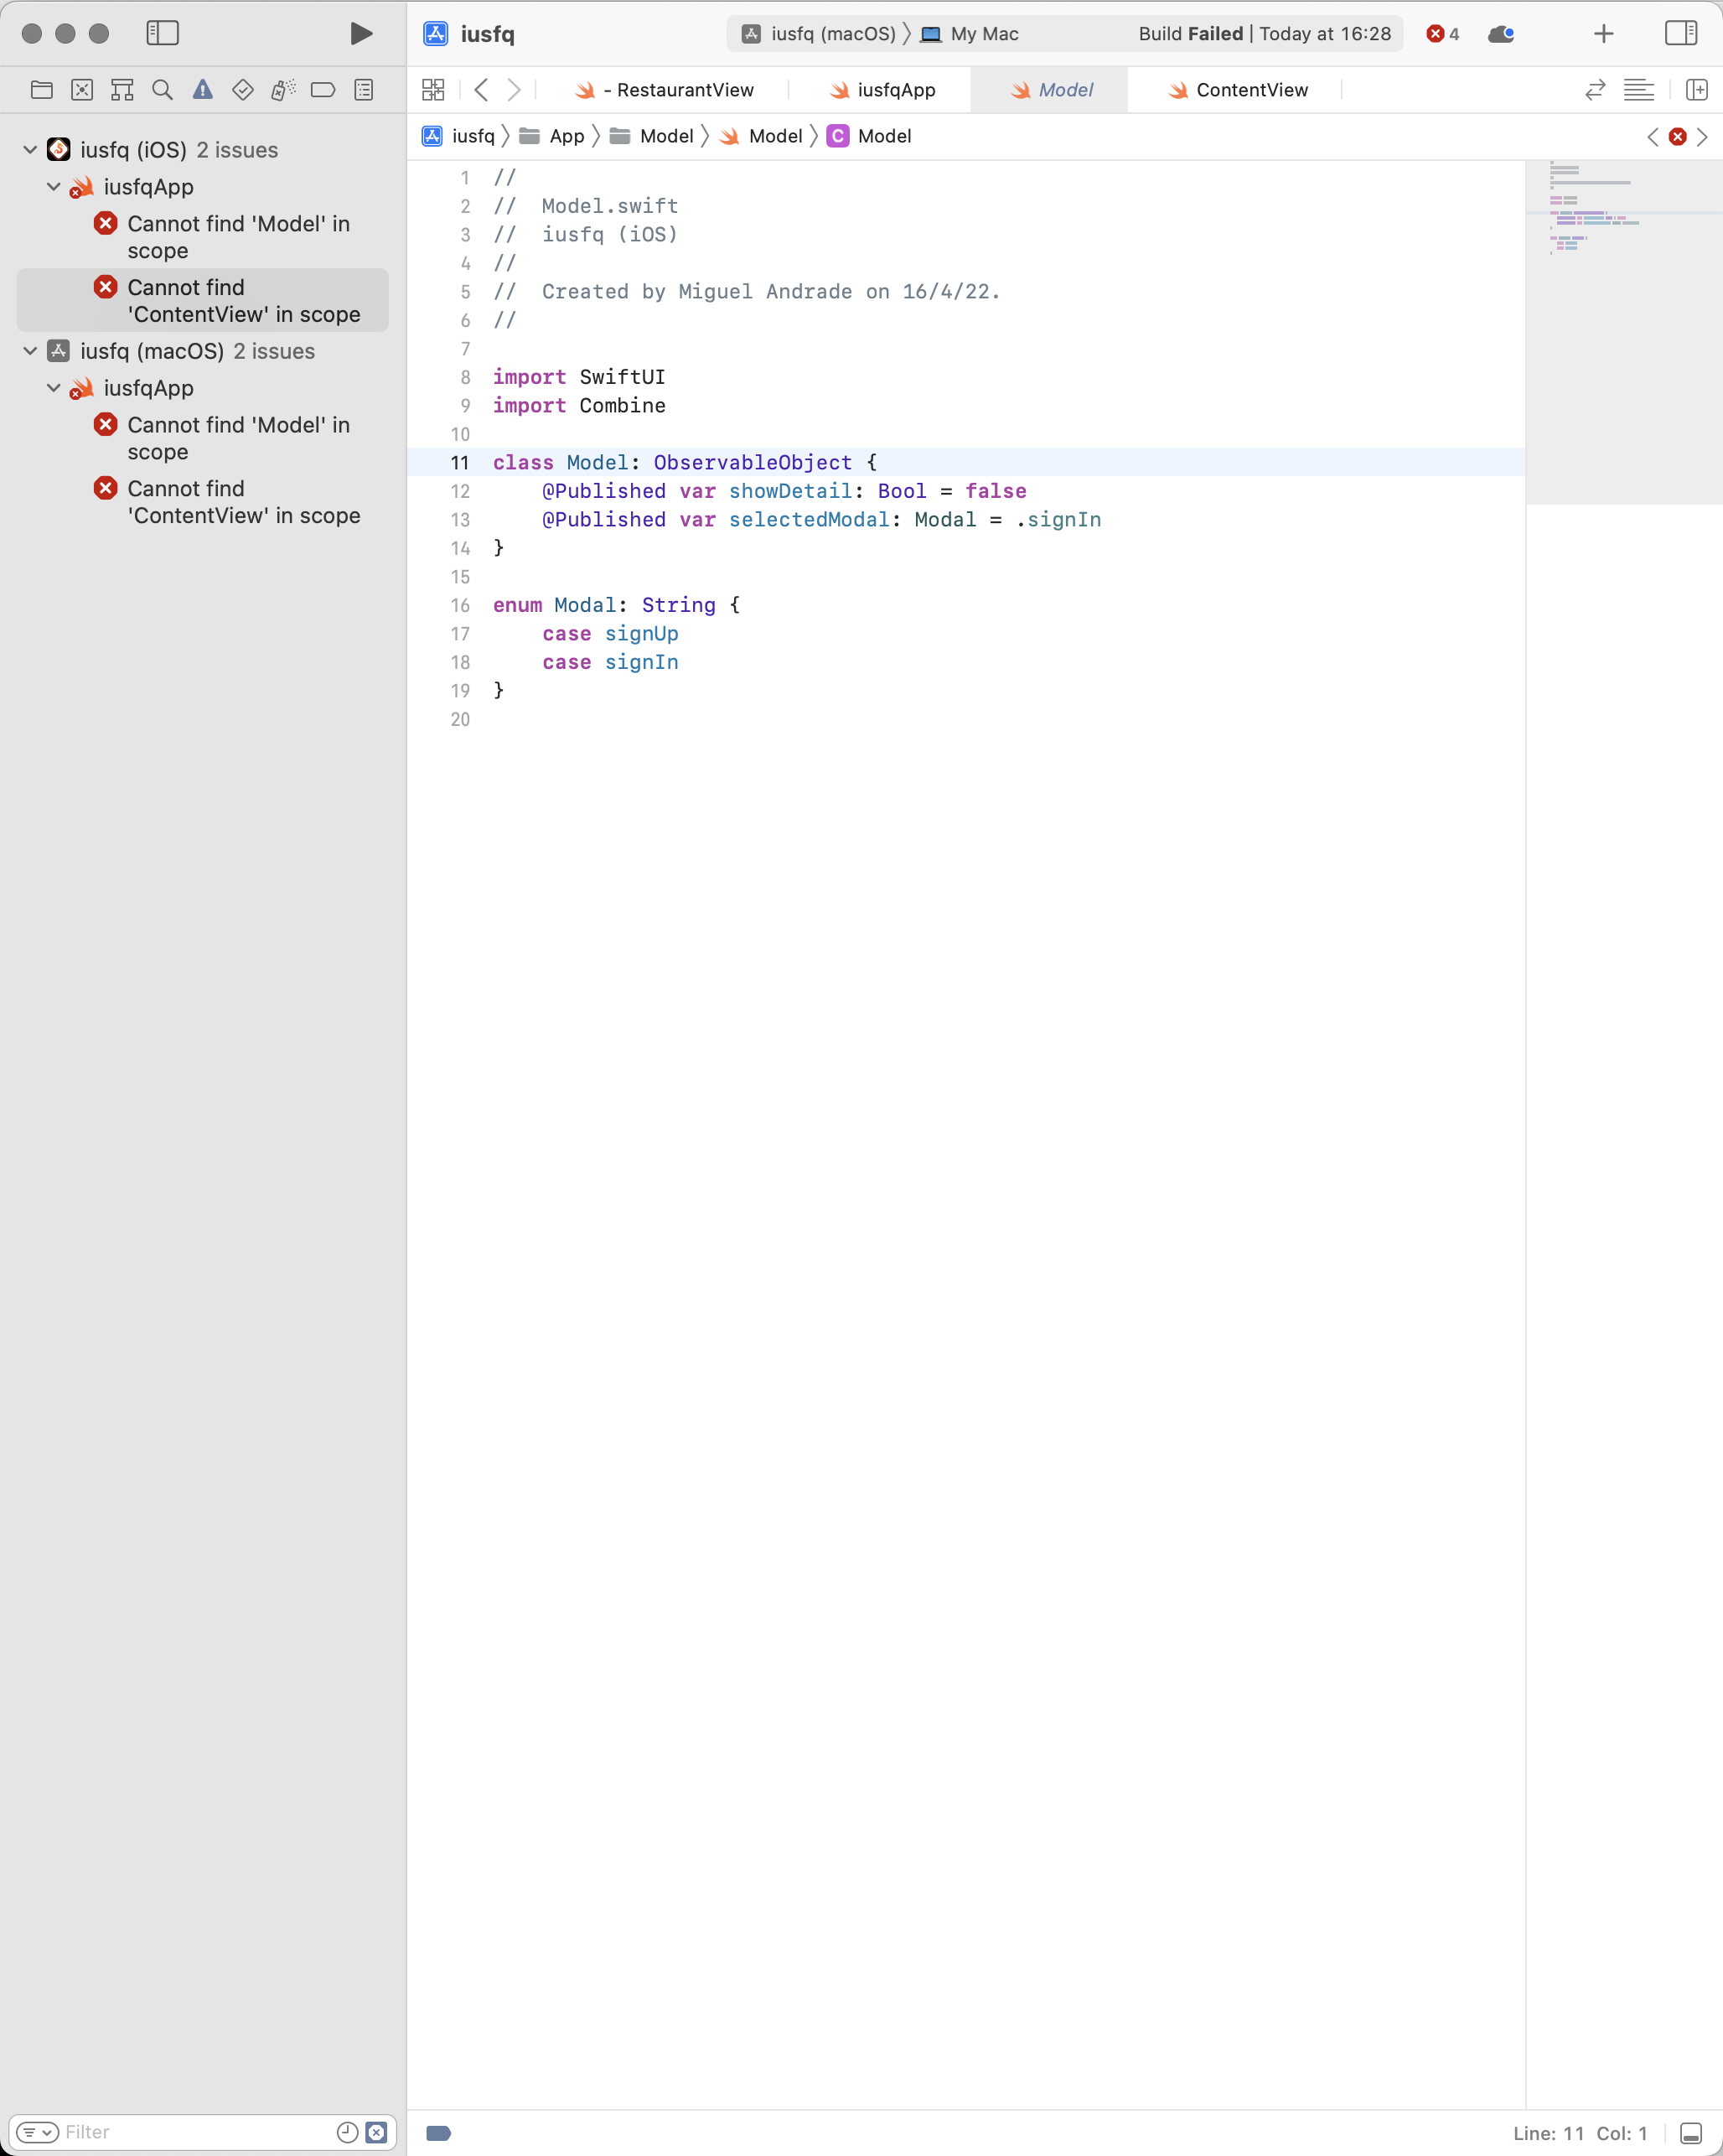This screenshot has width=1723, height=2156.
Task: Show the Project navigator folder icon
Action: [42, 90]
